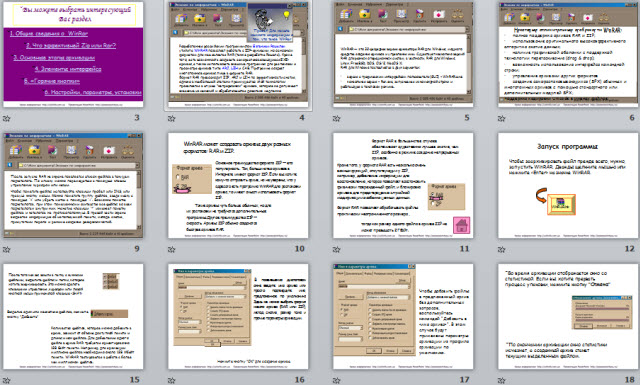640x385 pixels.
Task: Select slide 6 thumbnail
Action: 568,54
